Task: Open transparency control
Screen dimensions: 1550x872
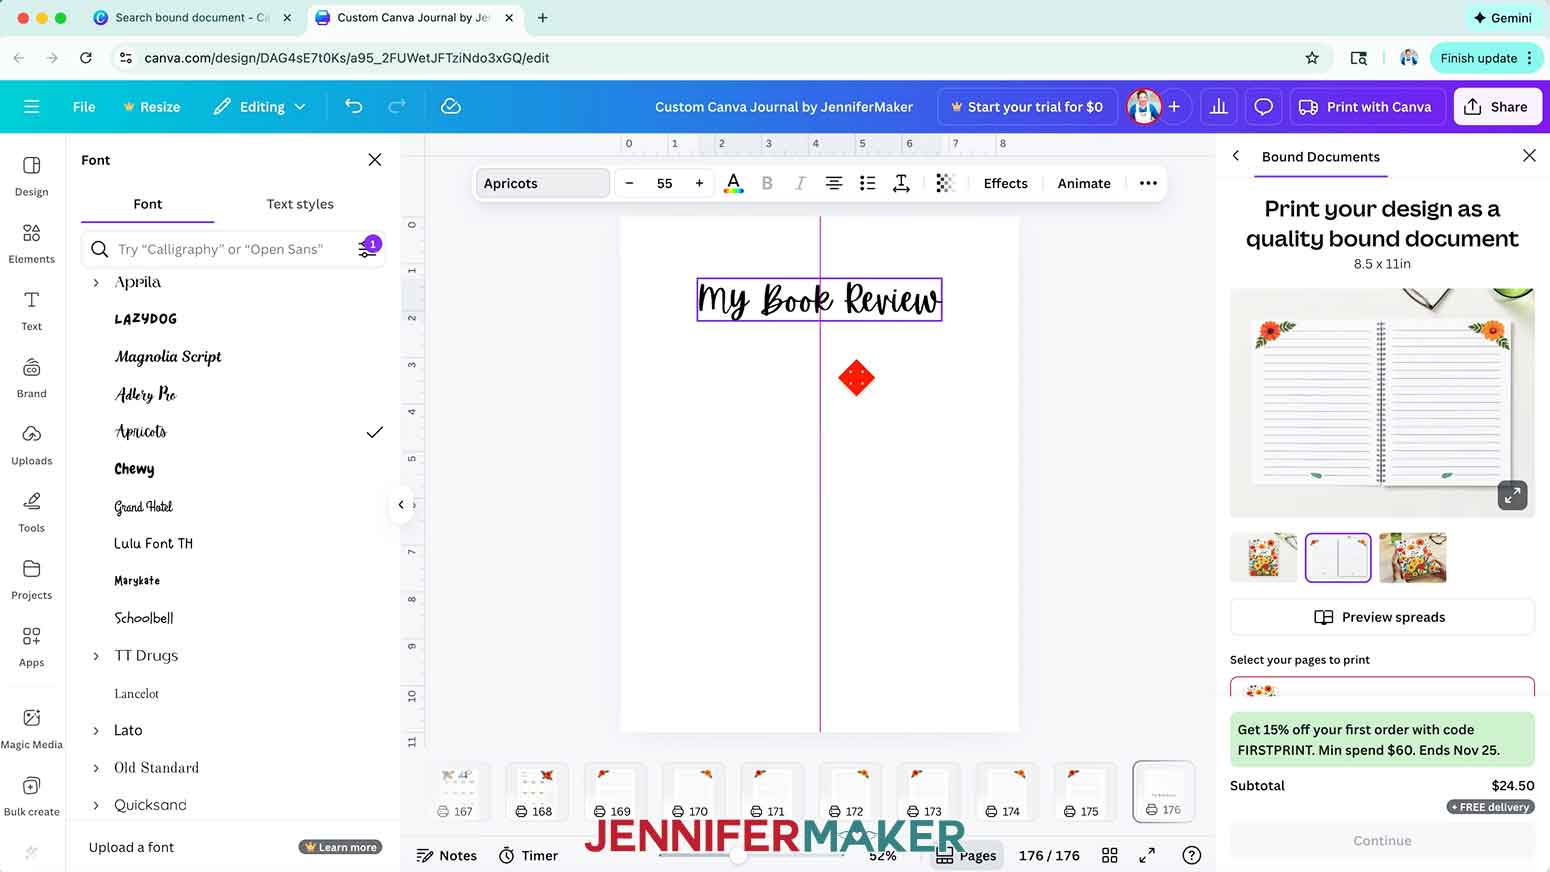Action: [945, 183]
